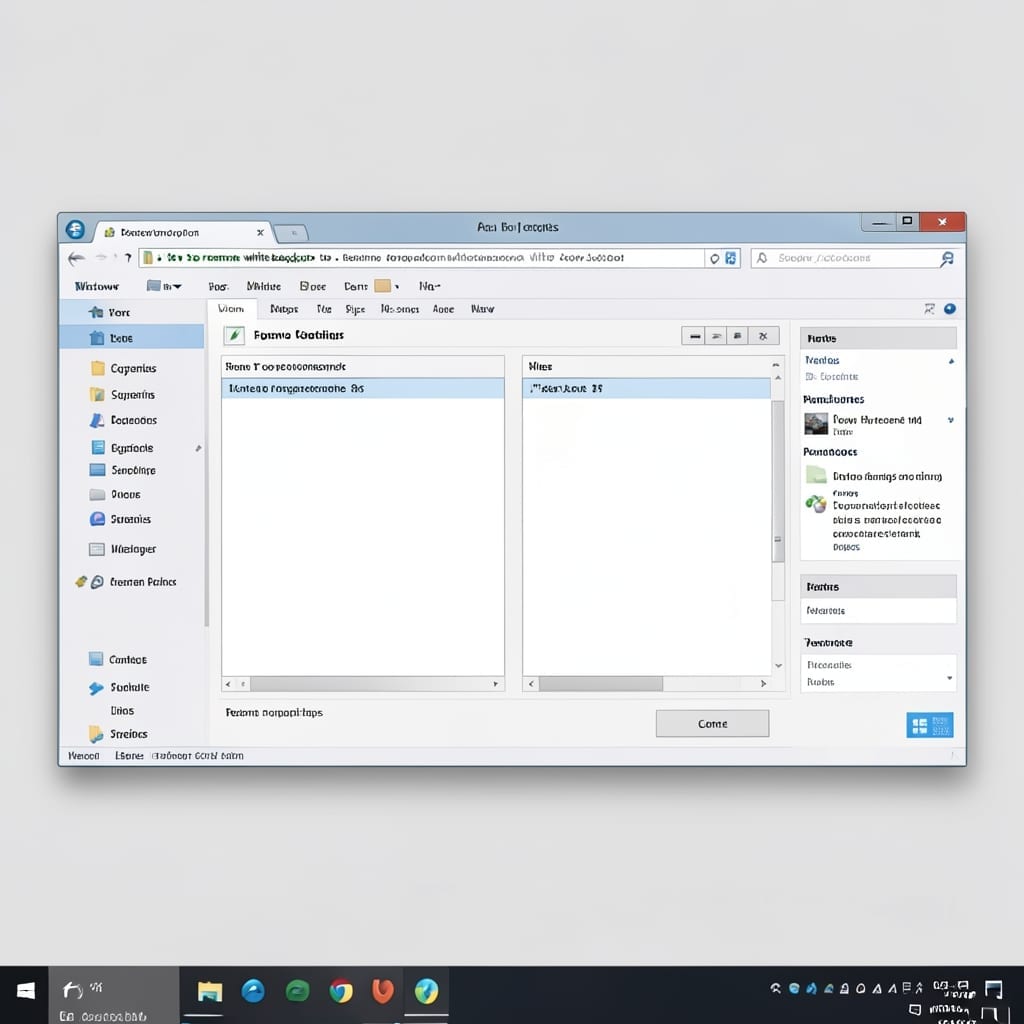Viewport: 1024px width, 1024px height.
Task: Open the view dropdown next to Wintowe
Action: 164,286
